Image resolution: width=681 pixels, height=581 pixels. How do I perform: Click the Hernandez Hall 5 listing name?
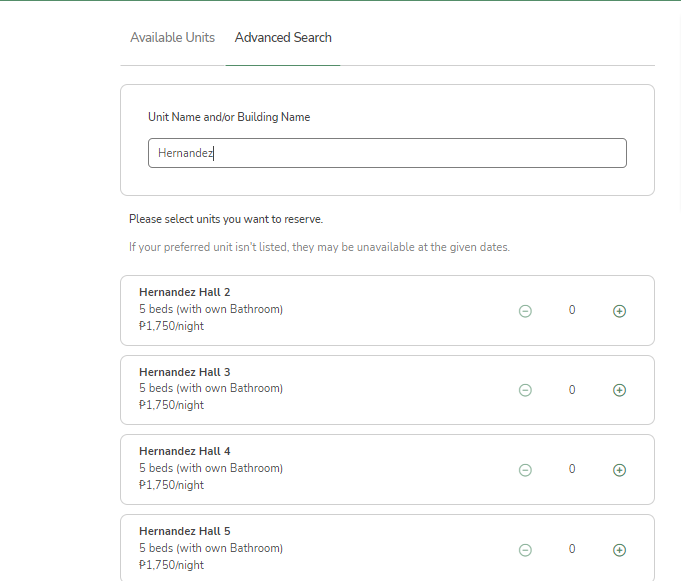click(x=185, y=531)
